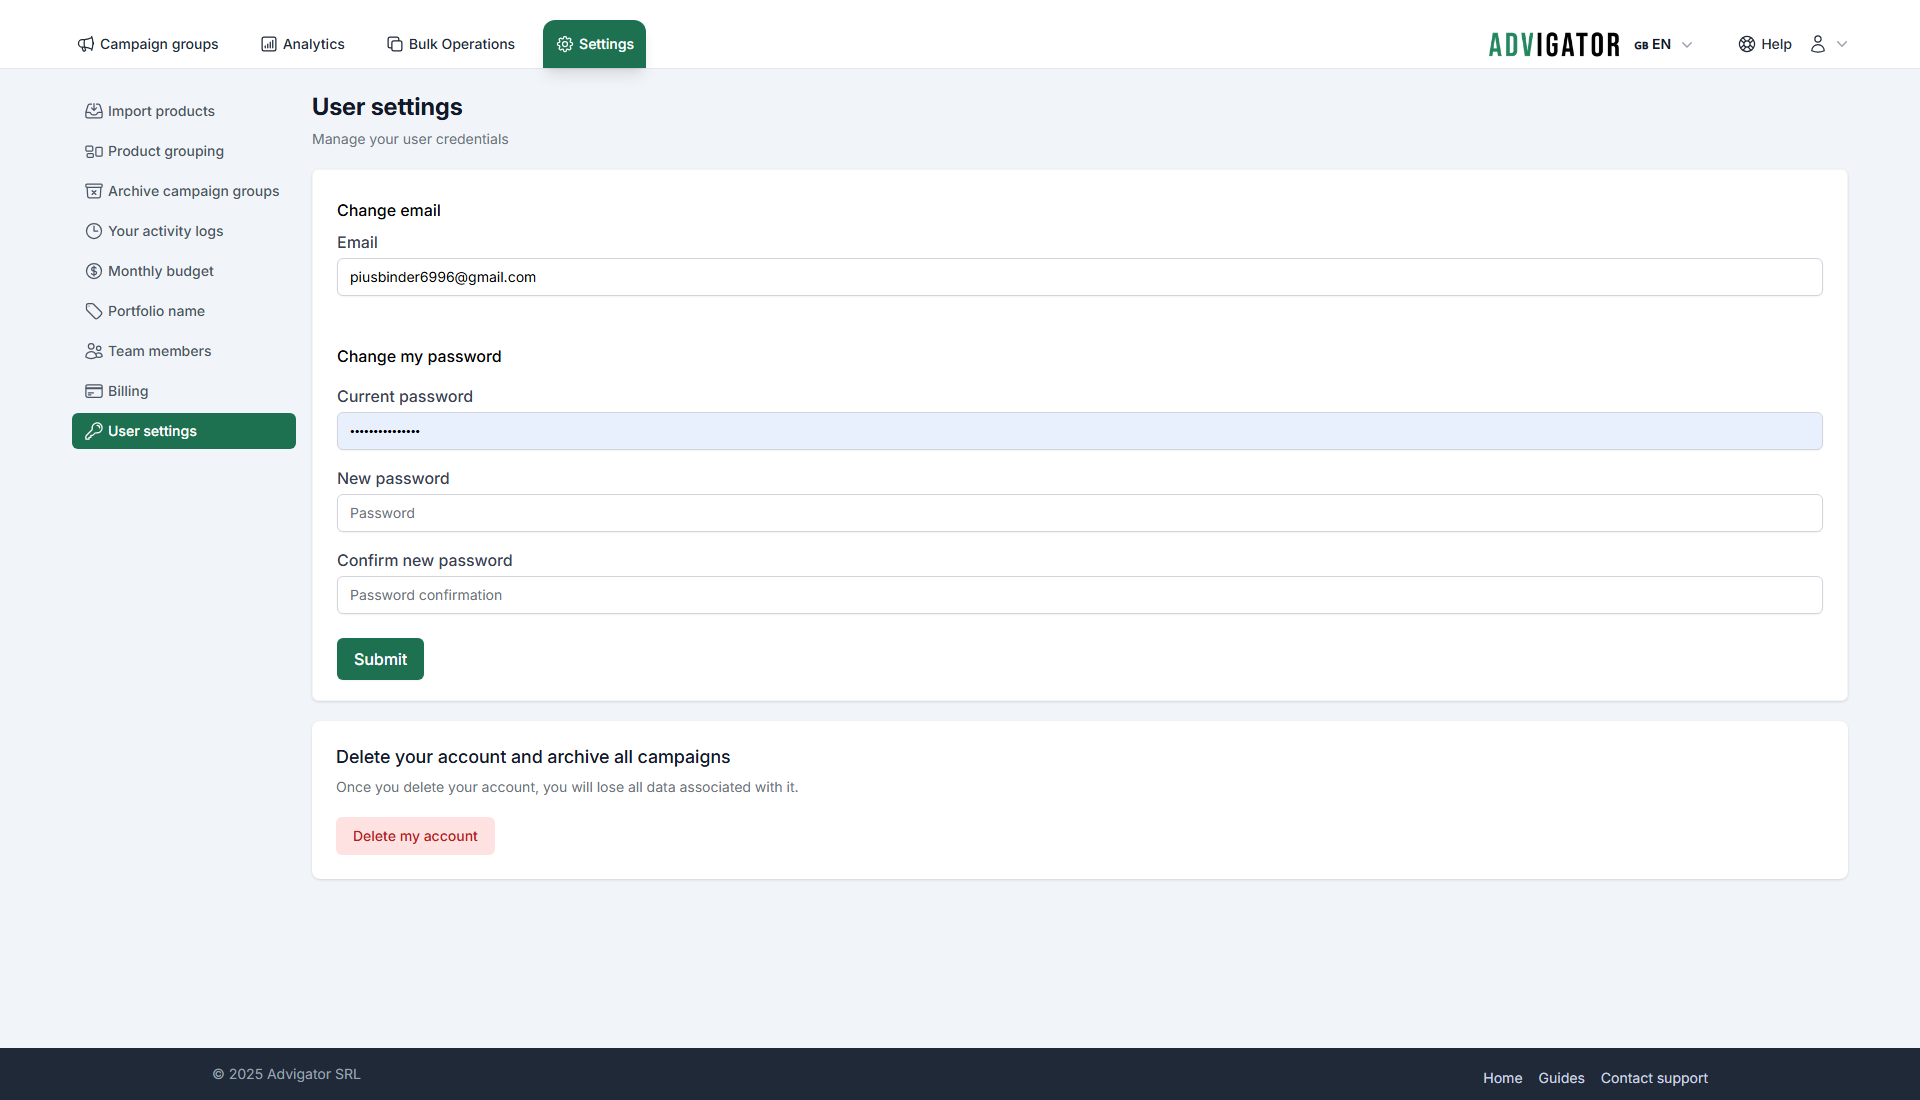The height and width of the screenshot is (1100, 1920).
Task: Click the Team members people icon
Action: tap(93, 351)
